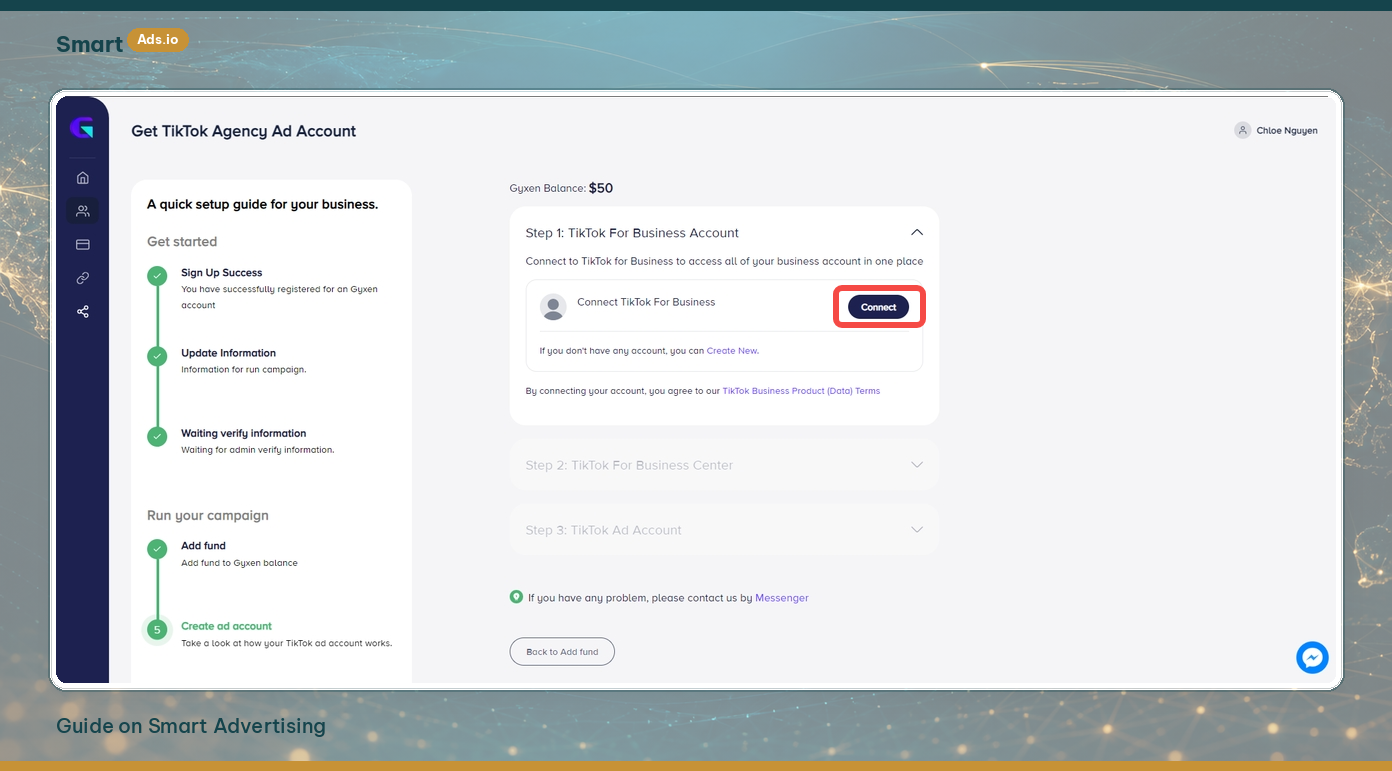Open the Messenger chat bubble icon
1392x771 pixels.
coord(1312,657)
